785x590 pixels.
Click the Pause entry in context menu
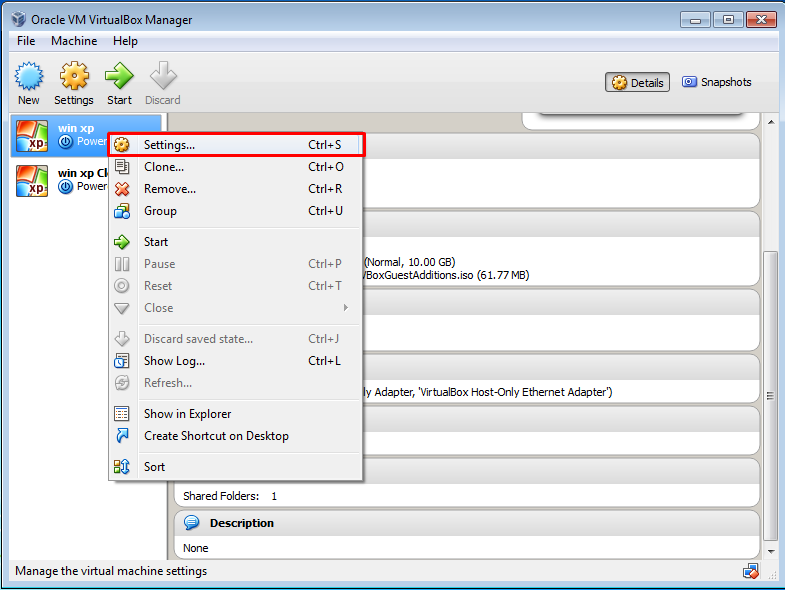pos(235,264)
